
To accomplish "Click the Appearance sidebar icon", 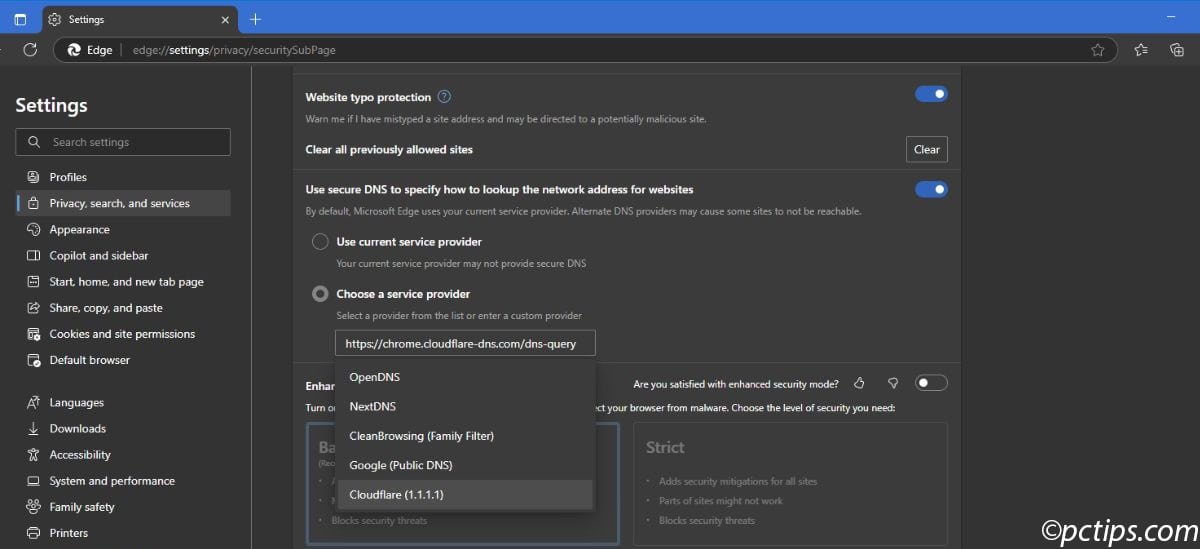I will pos(34,229).
